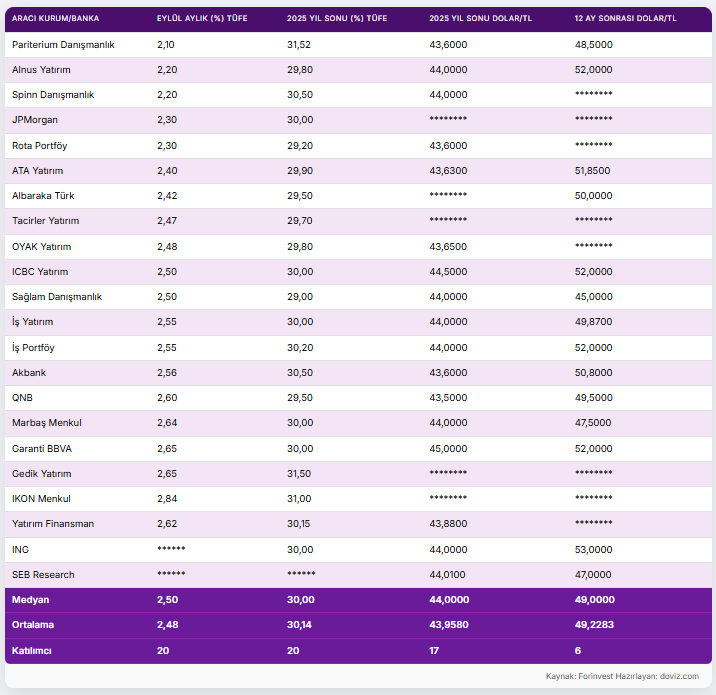The width and height of the screenshot is (716, 695).
Task: Select the Pariterium Danışmanlık row name
Action: pos(63,45)
